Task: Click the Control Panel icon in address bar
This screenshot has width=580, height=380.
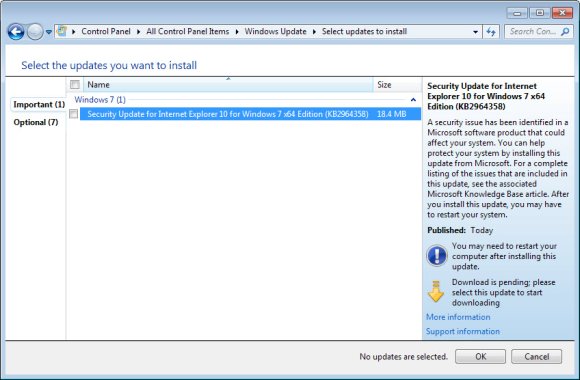Action: (x=62, y=31)
